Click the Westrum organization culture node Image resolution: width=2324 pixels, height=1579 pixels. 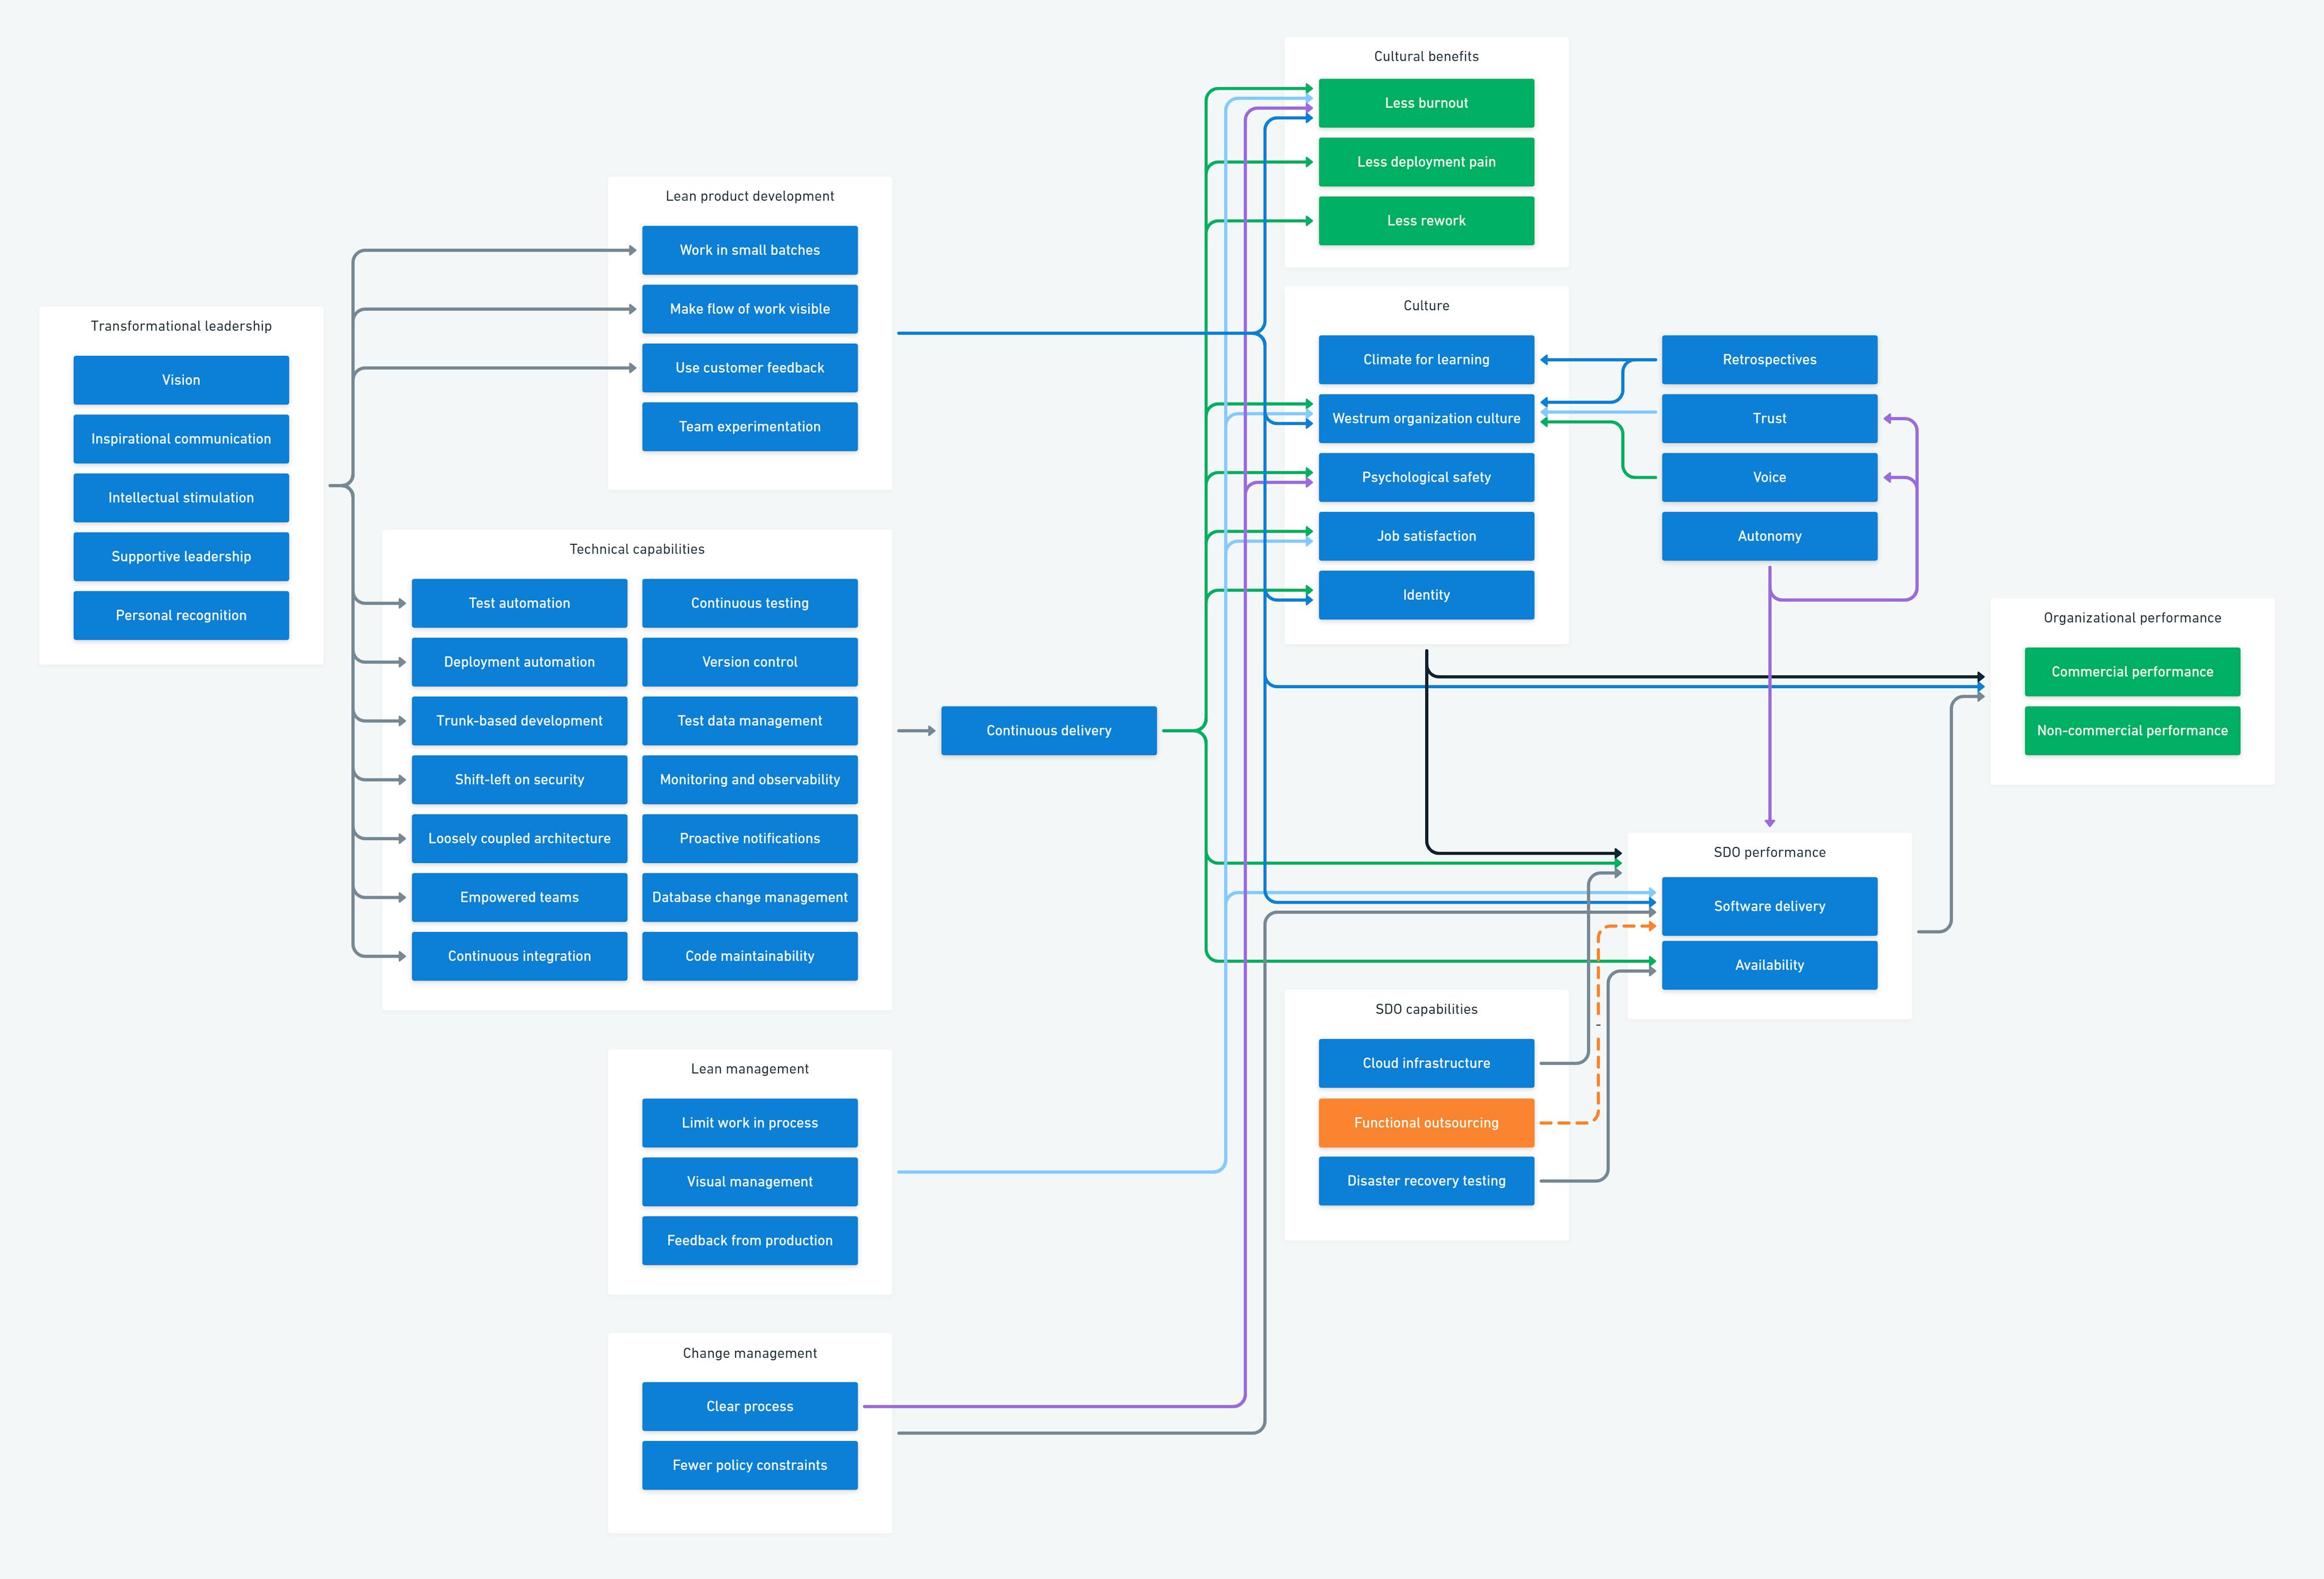(x=1426, y=418)
